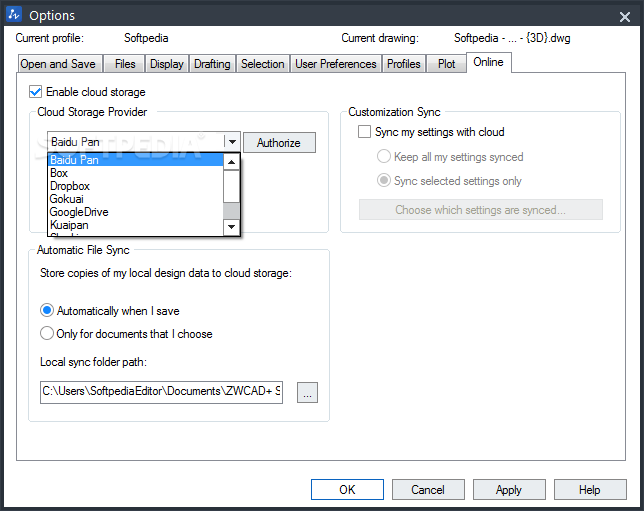Uncheck Enable cloud storage
Image resolution: width=644 pixels, height=511 pixels.
(36, 92)
